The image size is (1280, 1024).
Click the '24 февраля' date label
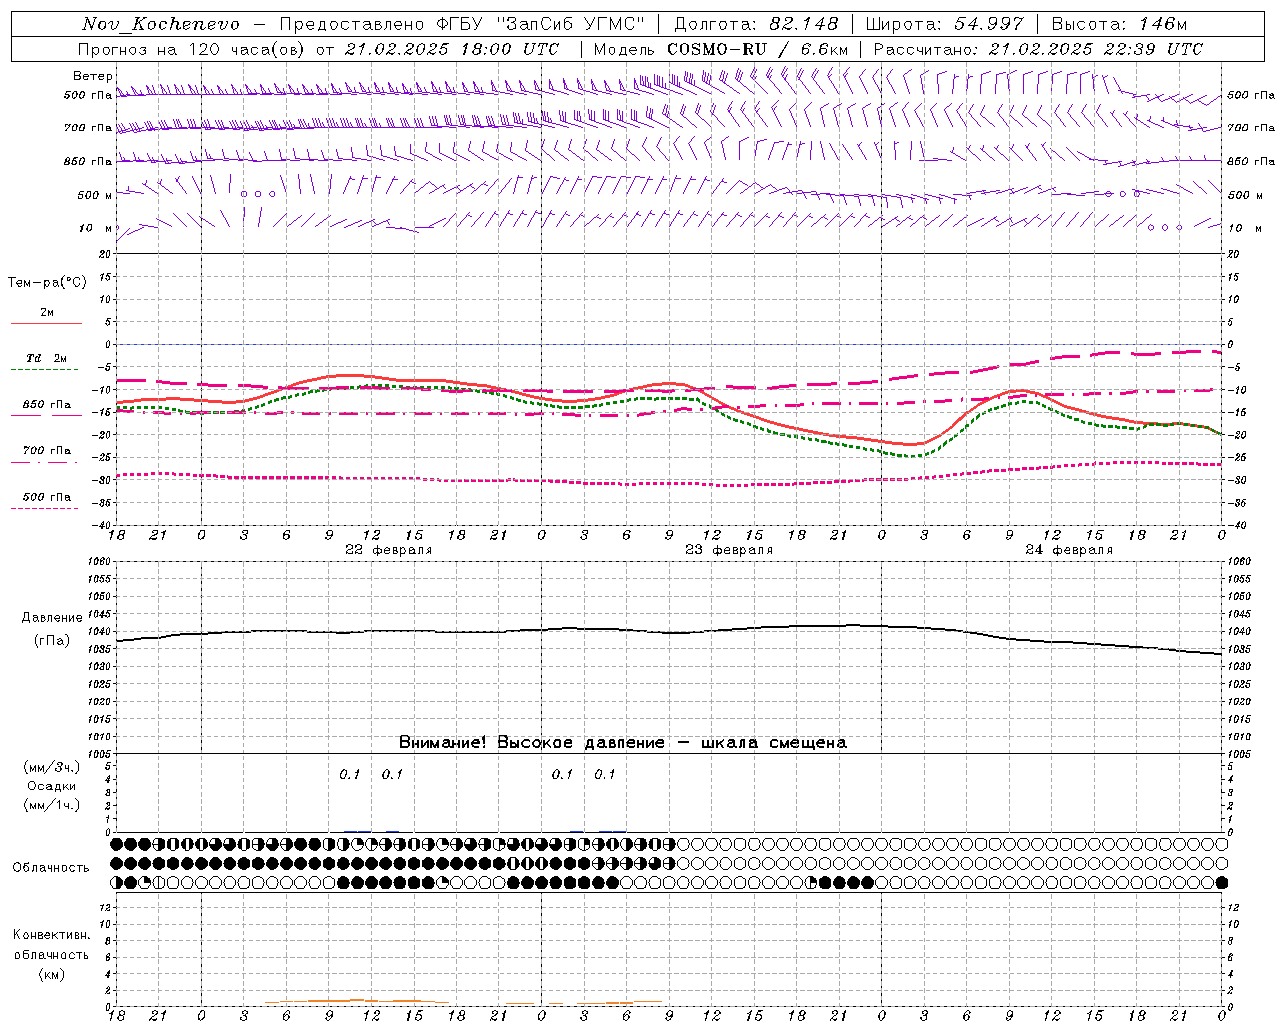tap(1069, 550)
